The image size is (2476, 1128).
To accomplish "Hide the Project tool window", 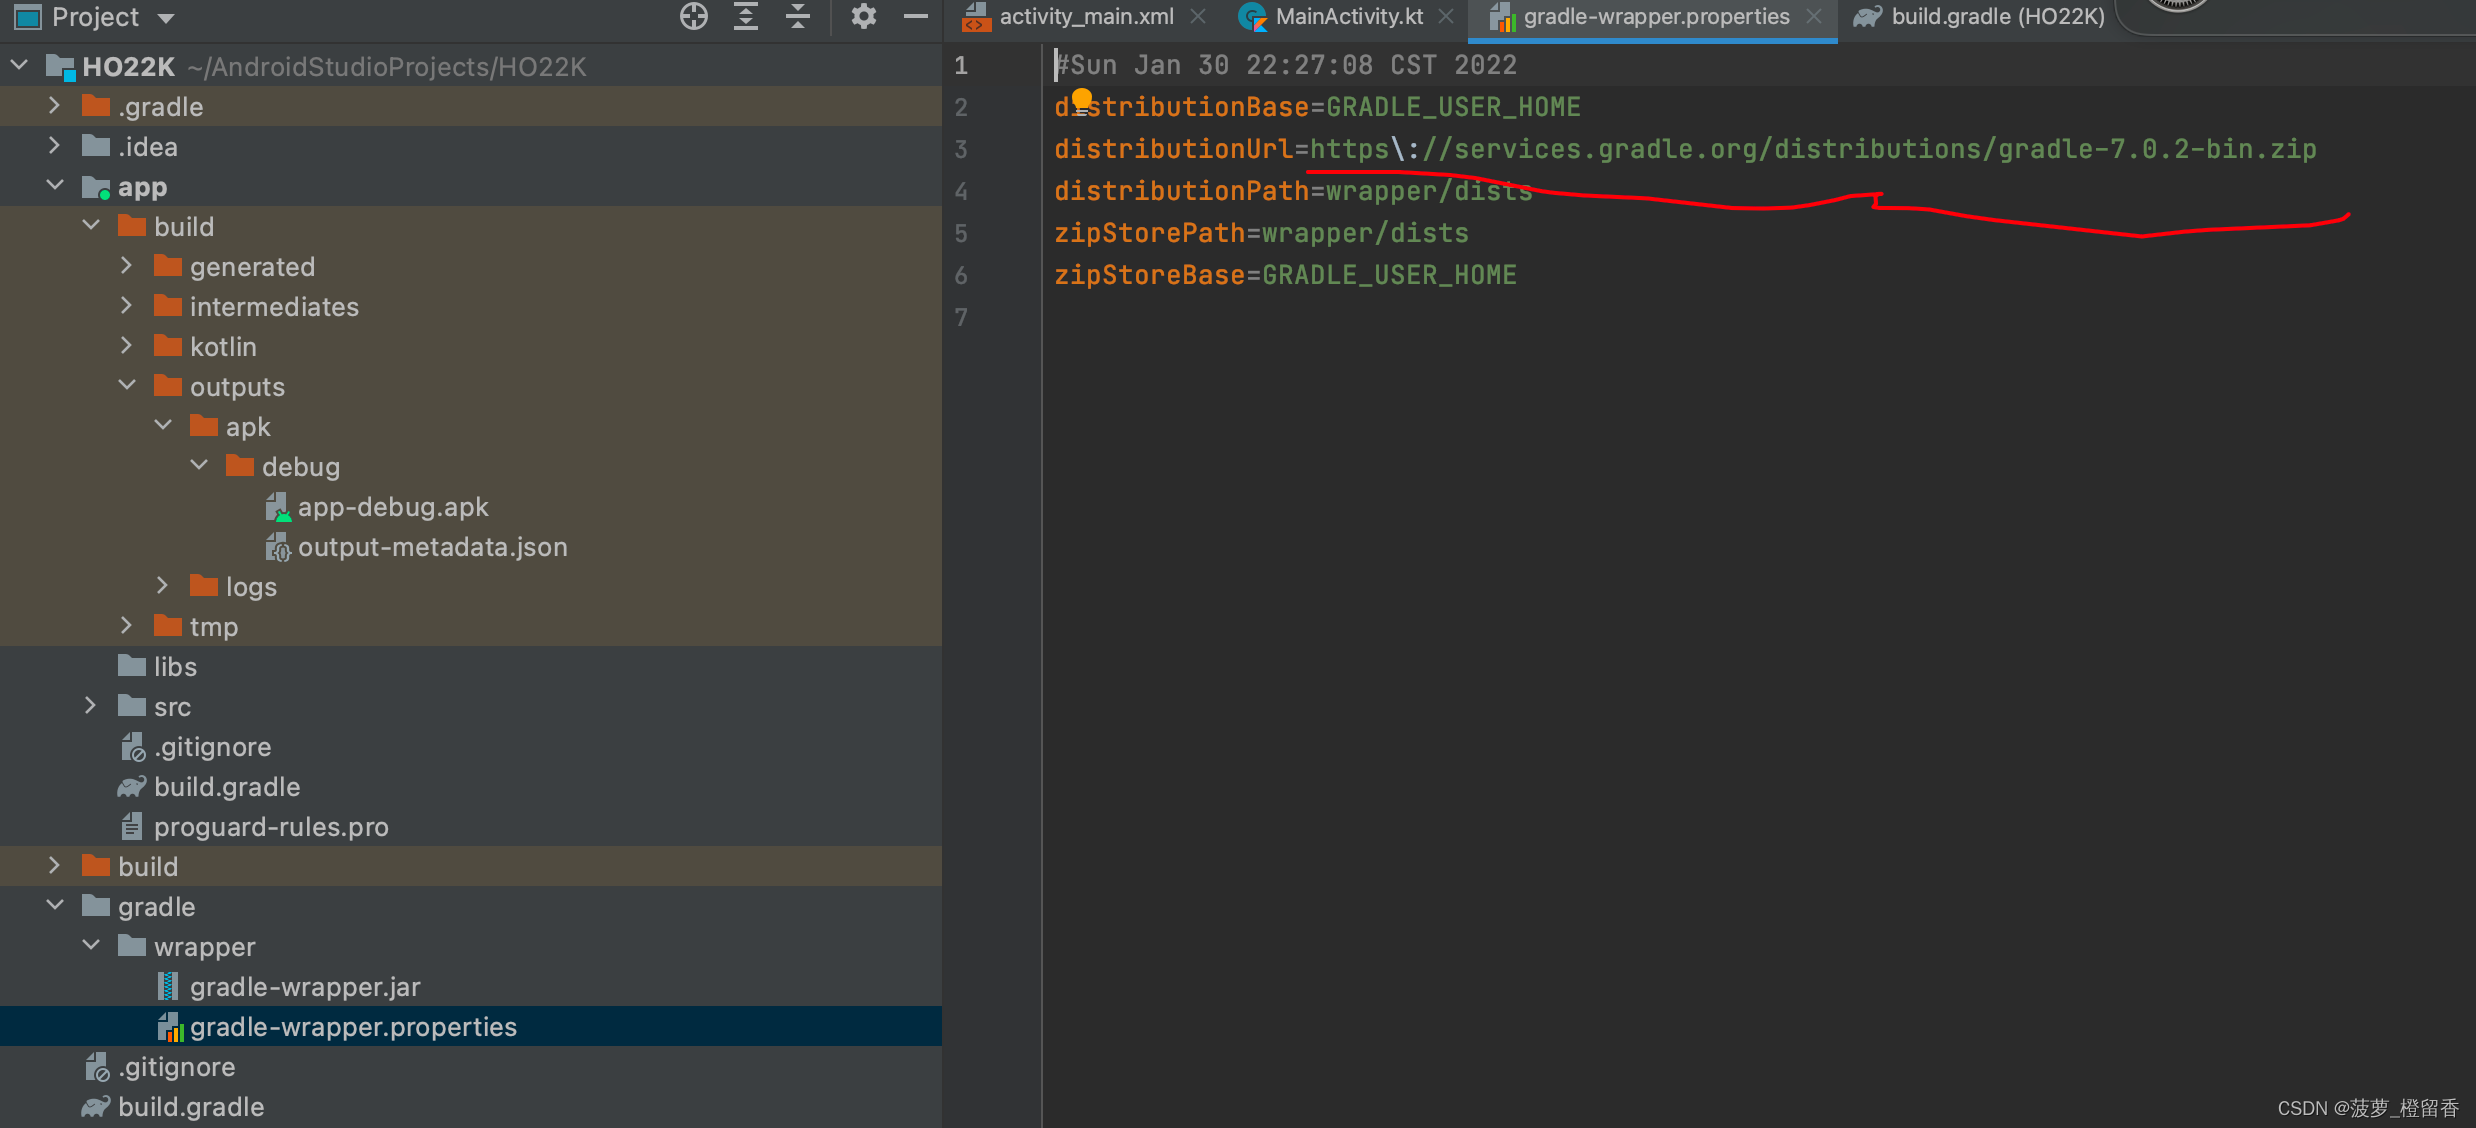I will 915,17.
